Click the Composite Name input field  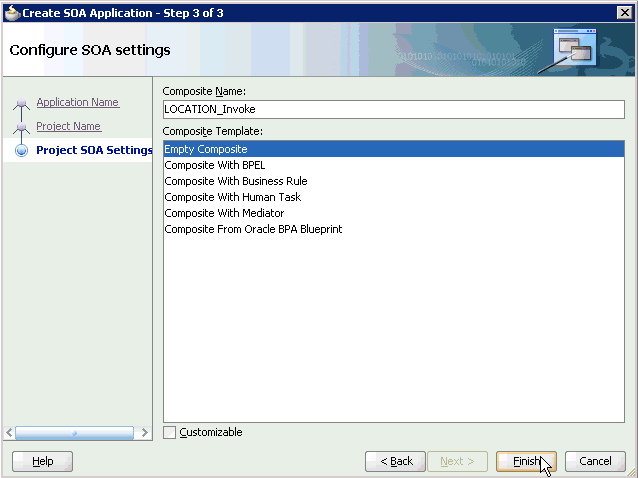(x=393, y=109)
